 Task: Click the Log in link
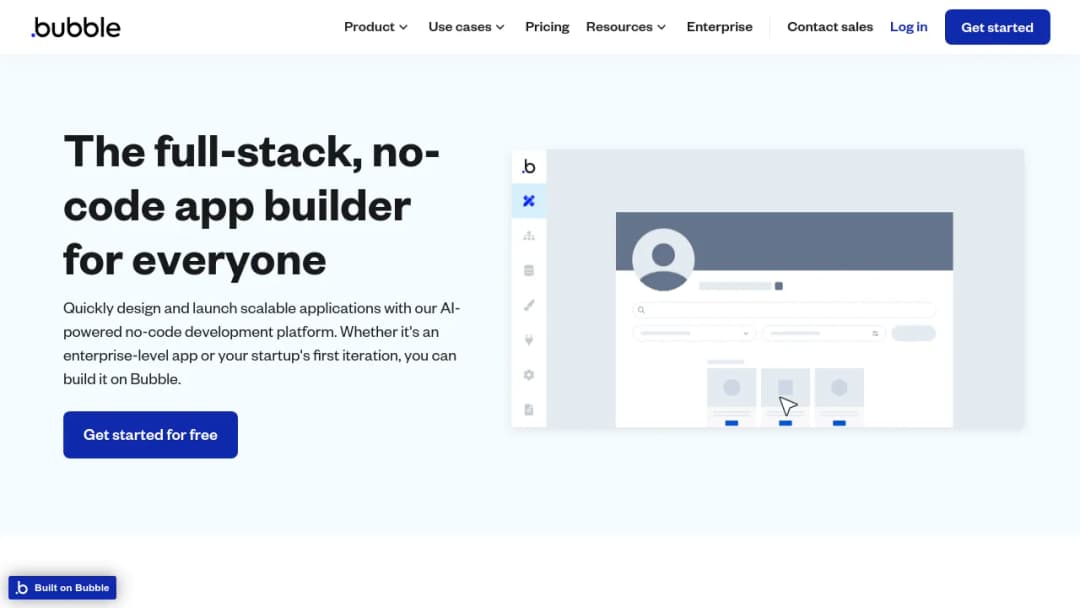tap(908, 27)
